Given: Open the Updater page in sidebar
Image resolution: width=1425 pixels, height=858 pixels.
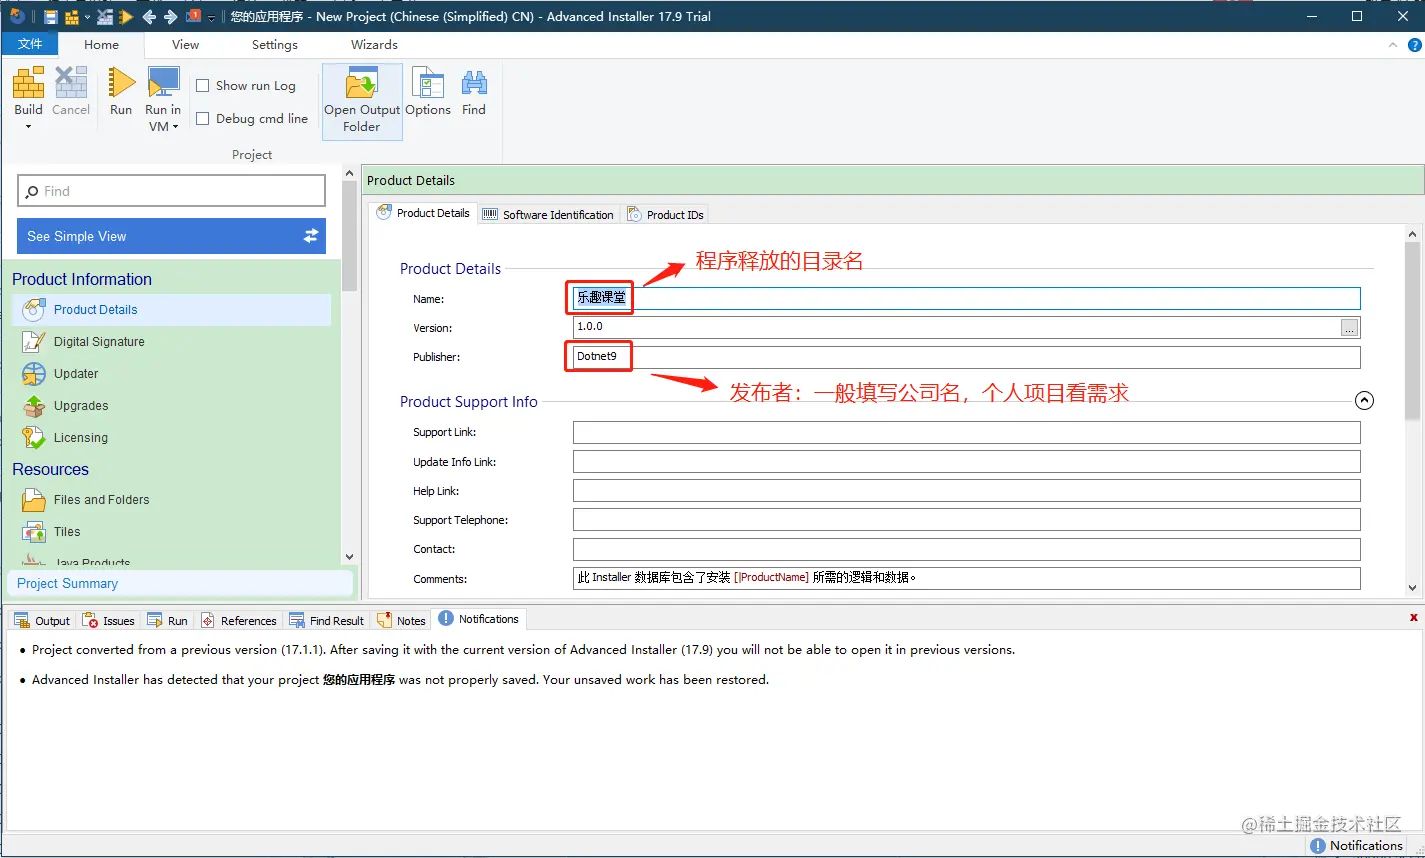Looking at the screenshot, I should (76, 374).
